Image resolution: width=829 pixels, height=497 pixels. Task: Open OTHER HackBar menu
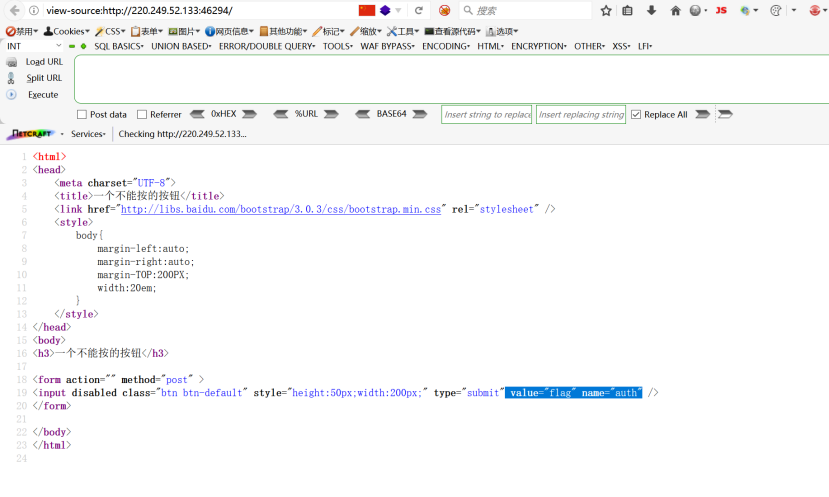[589, 46]
